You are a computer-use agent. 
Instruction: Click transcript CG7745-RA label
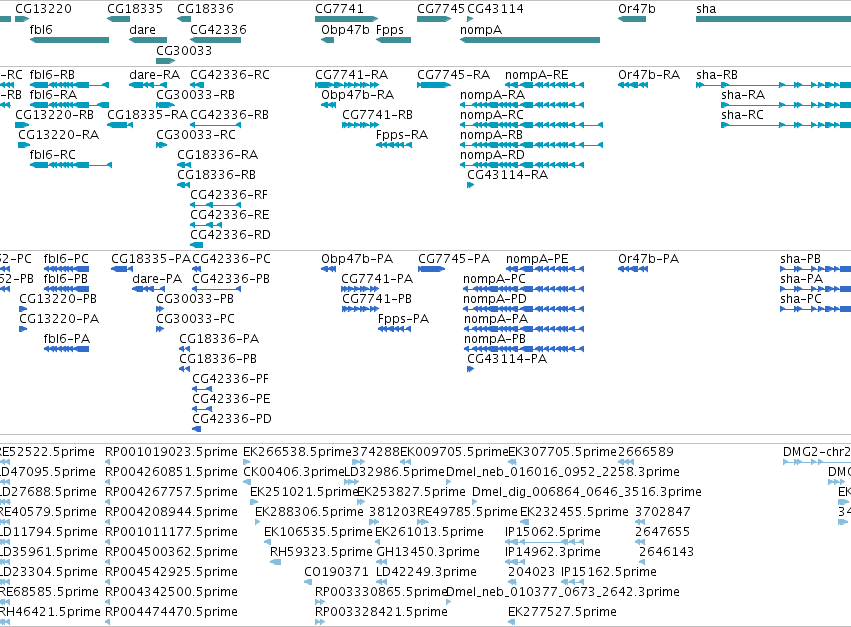(x=453, y=75)
